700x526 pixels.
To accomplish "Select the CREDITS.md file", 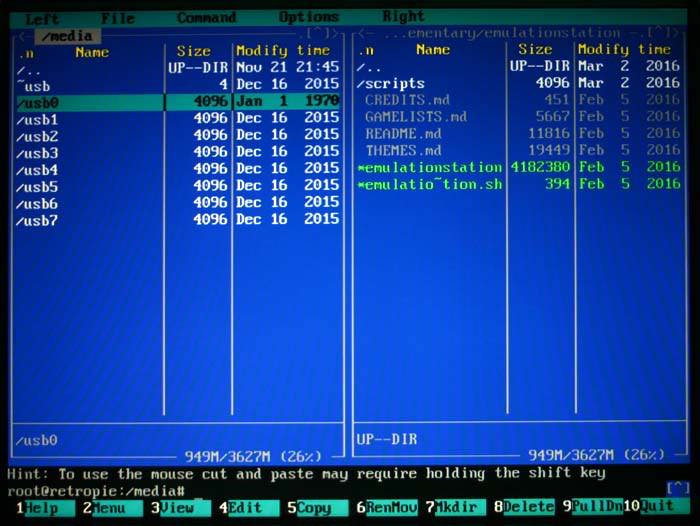I will pyautogui.click(x=518, y=100).
